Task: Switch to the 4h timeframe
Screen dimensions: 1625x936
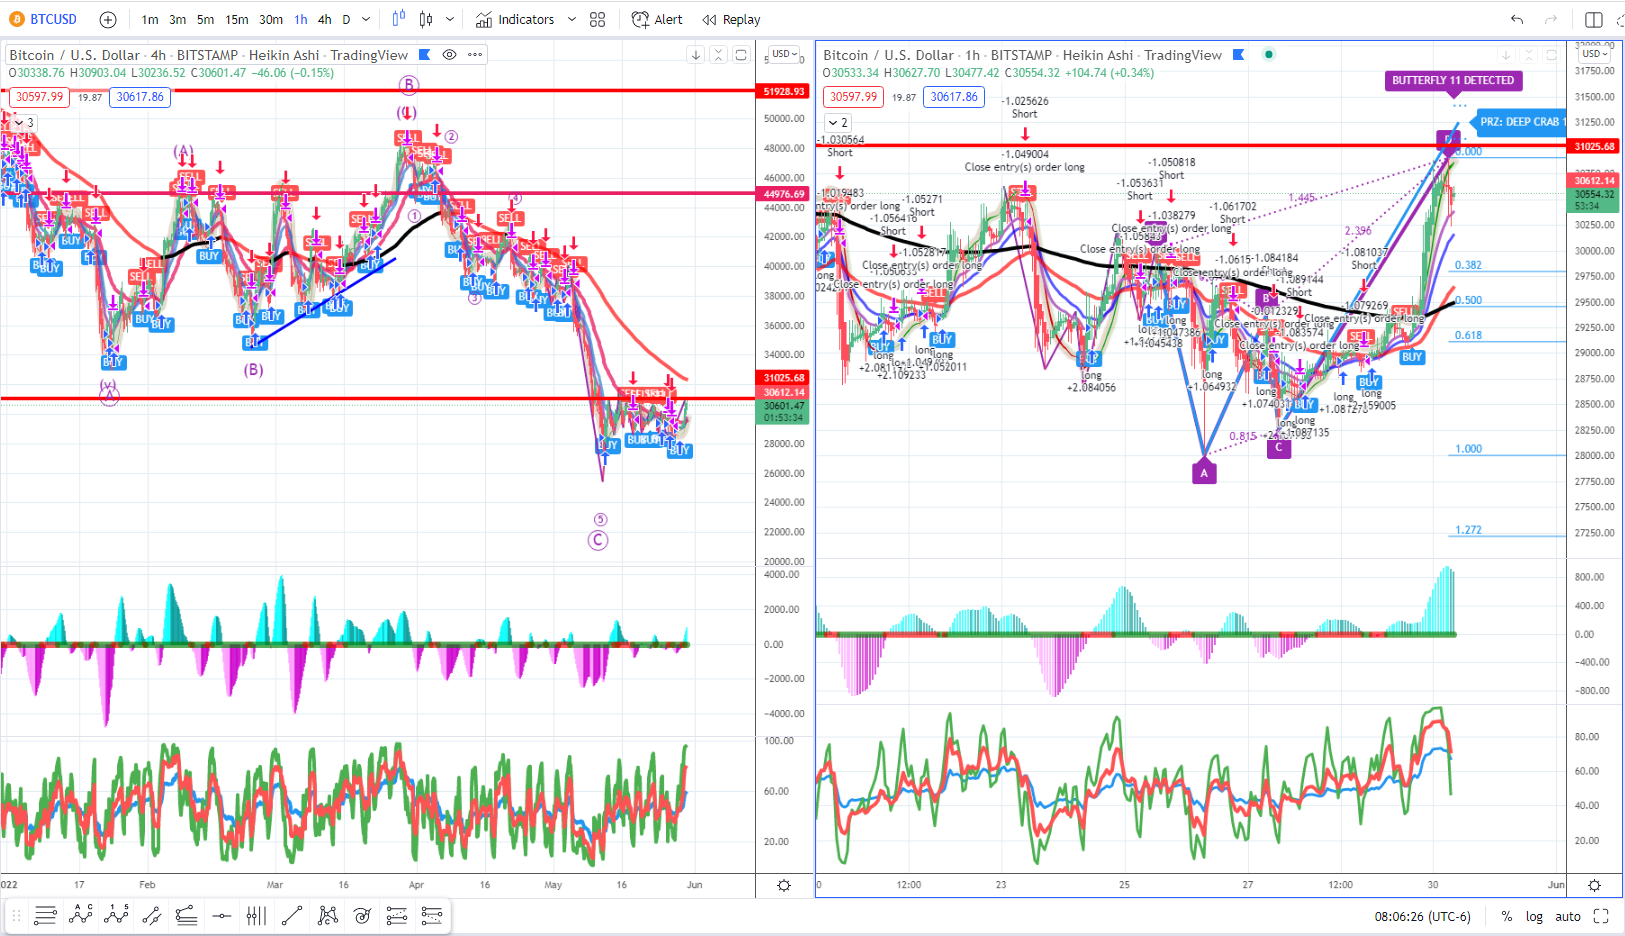Action: pyautogui.click(x=325, y=19)
